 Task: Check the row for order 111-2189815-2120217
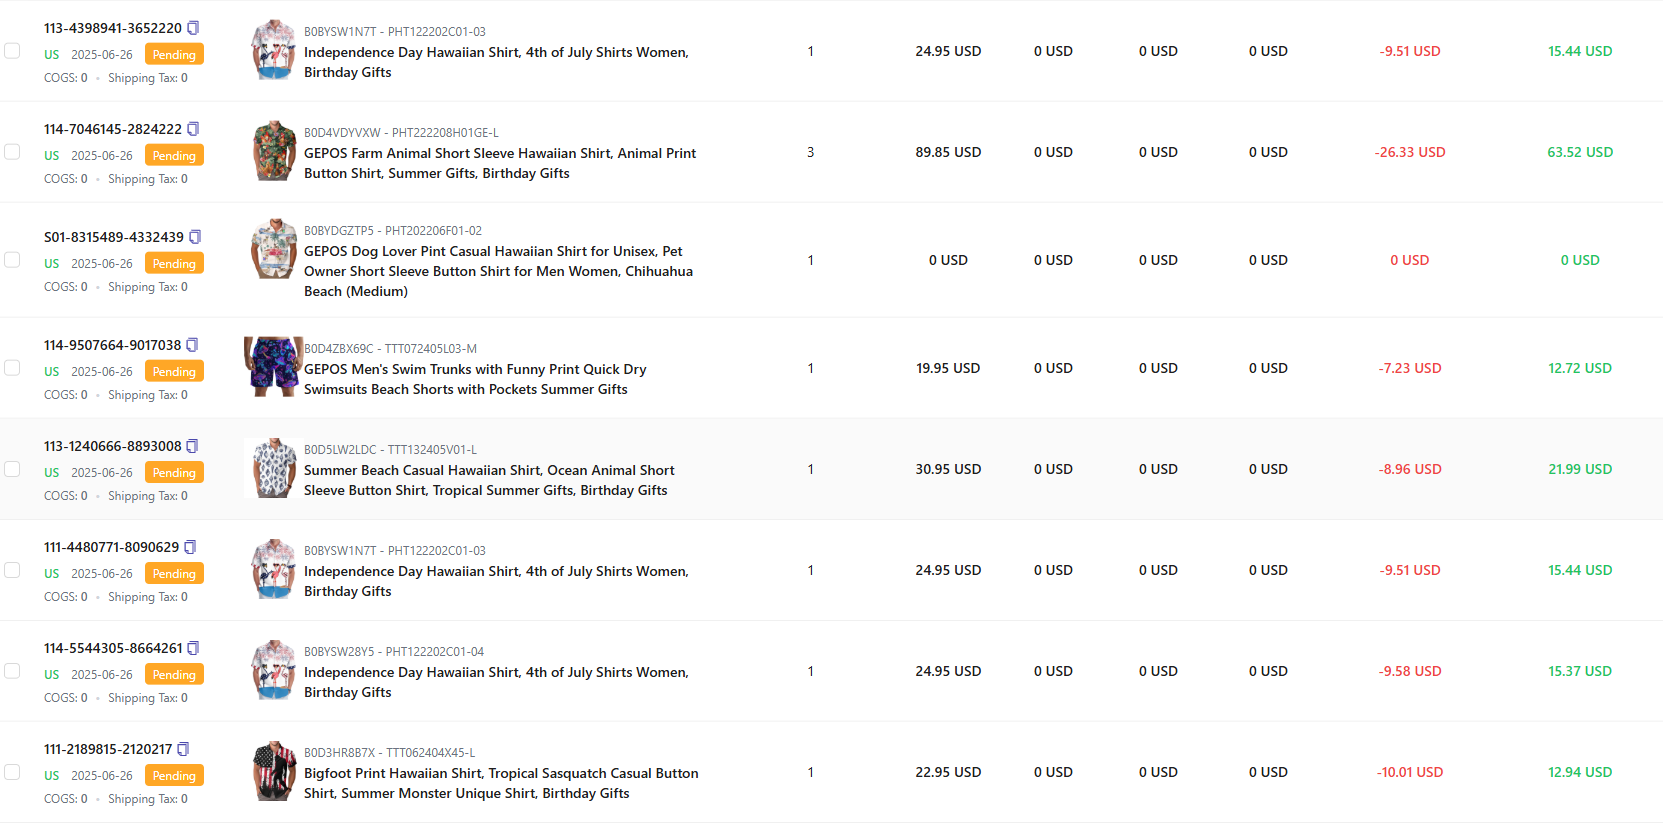[12, 772]
